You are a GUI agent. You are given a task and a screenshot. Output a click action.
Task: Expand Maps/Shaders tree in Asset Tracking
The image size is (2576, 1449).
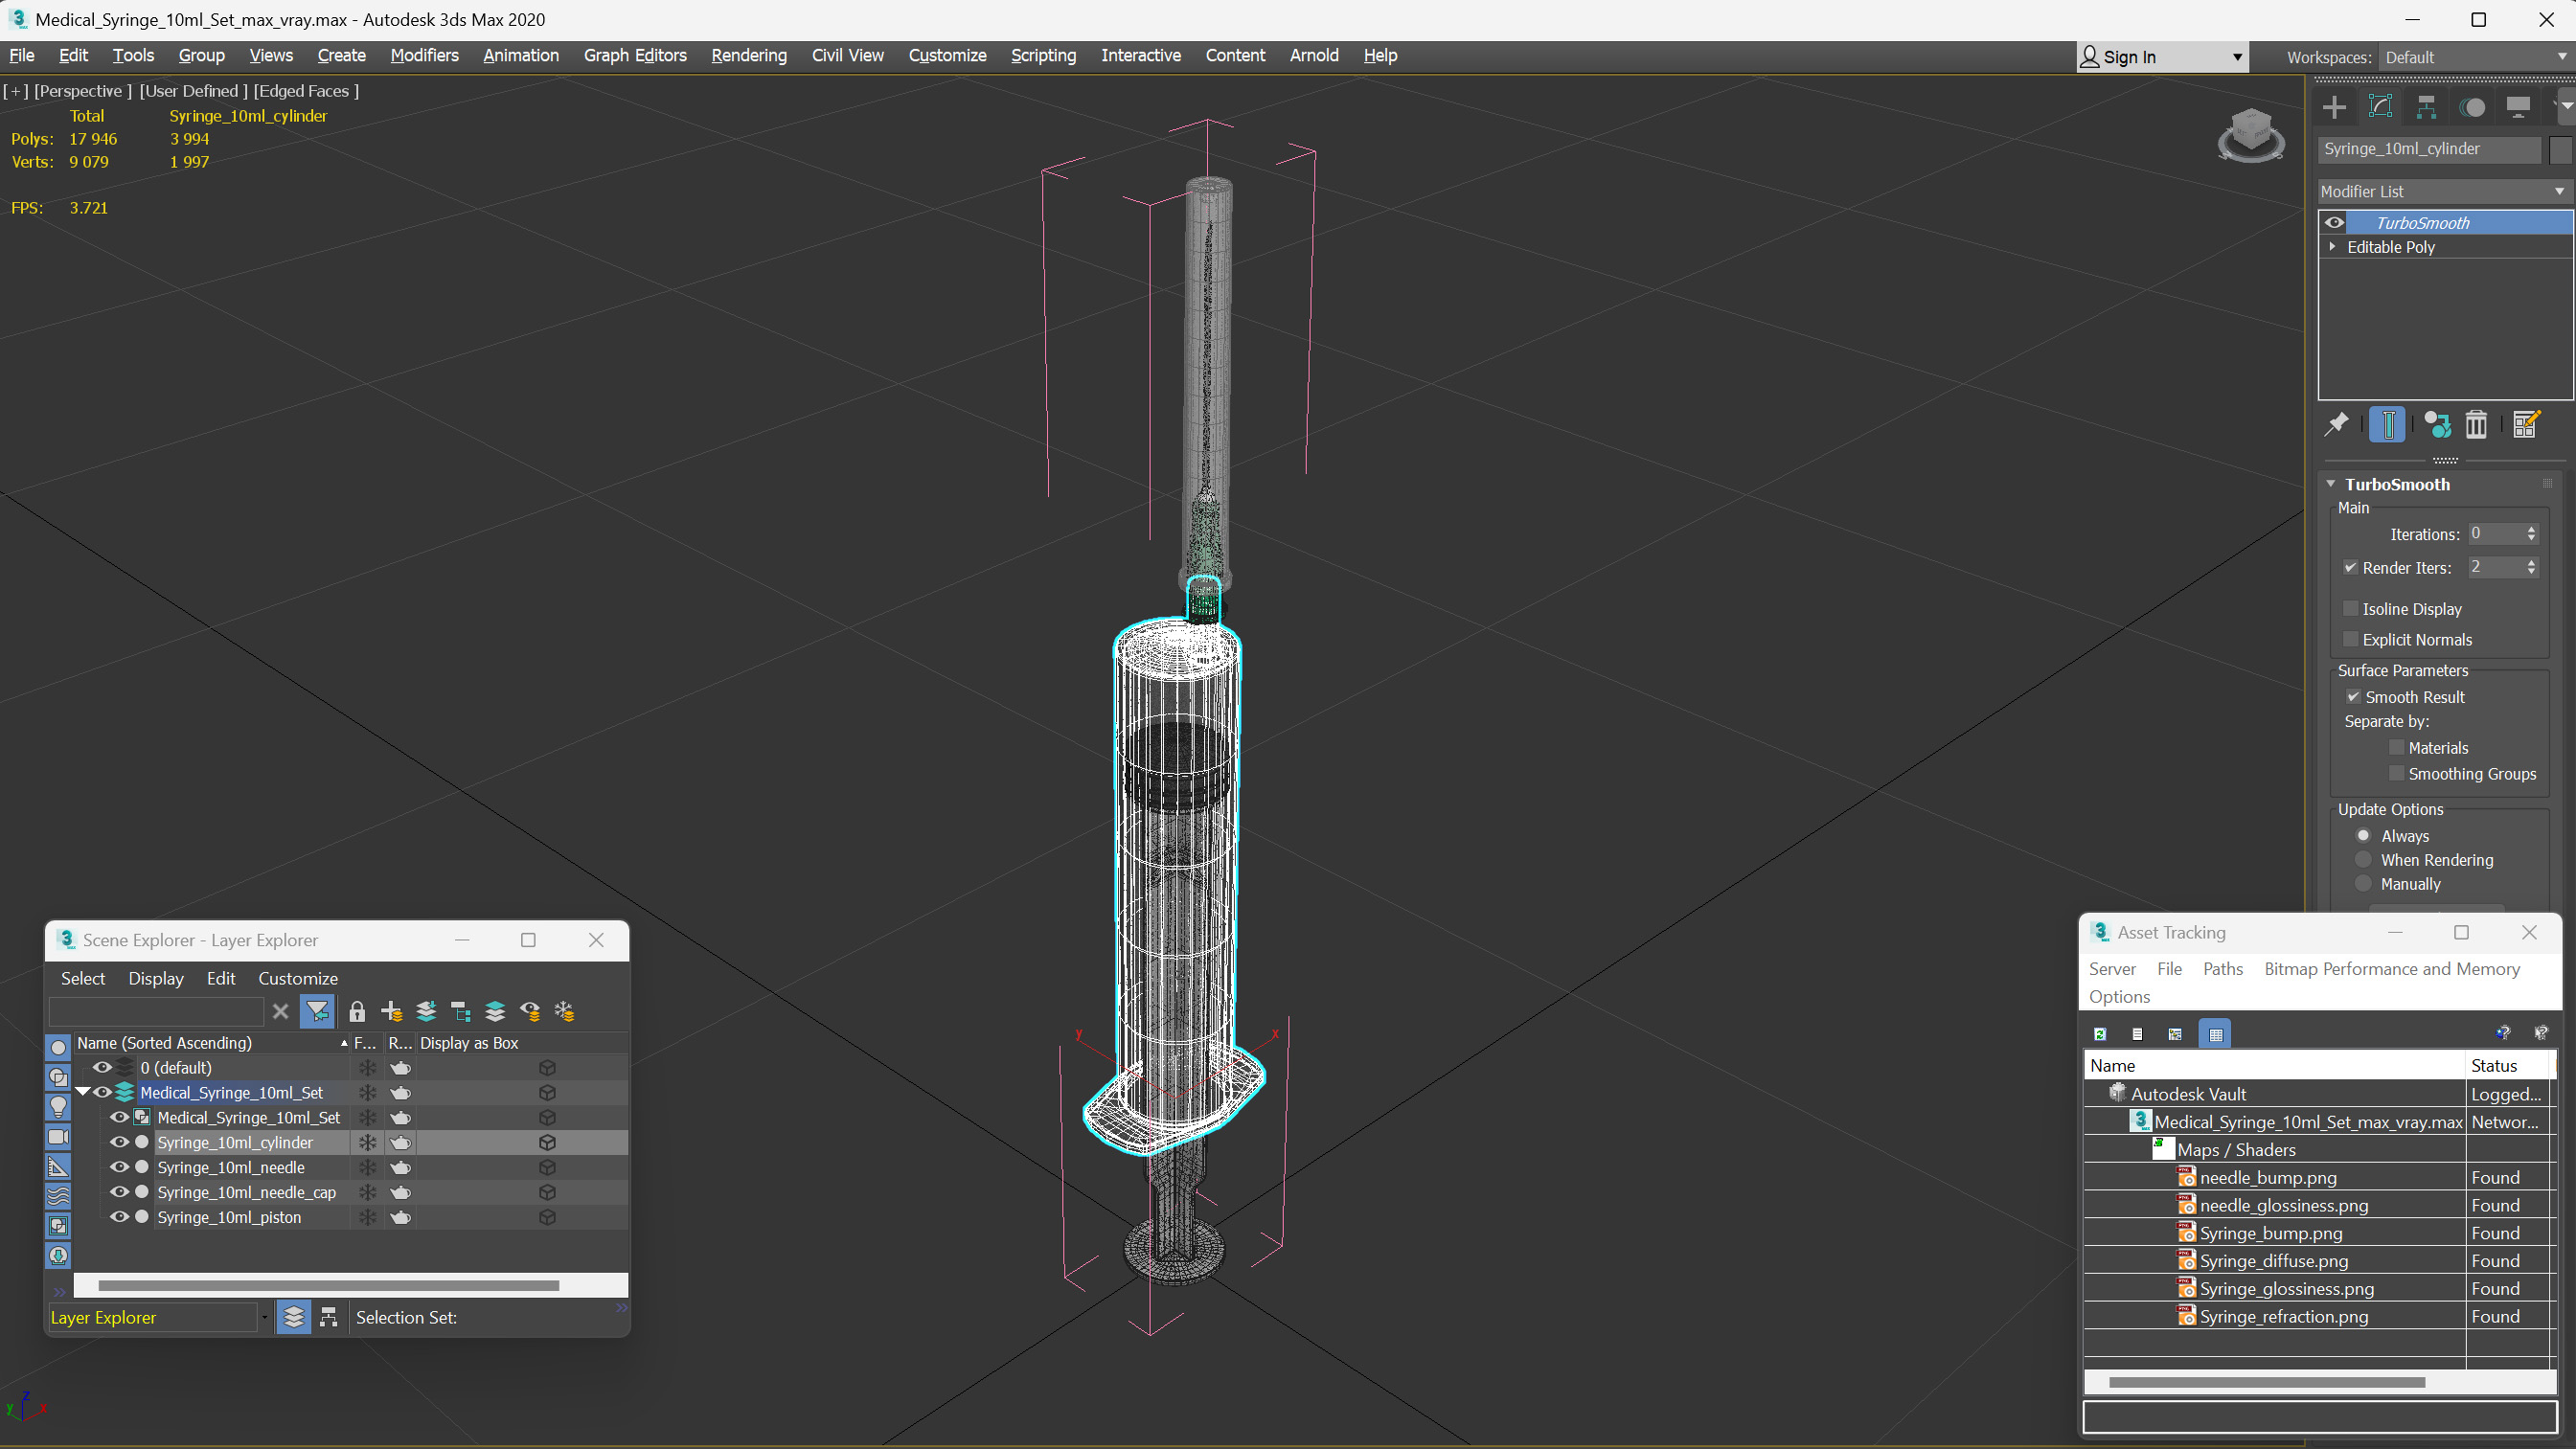[2164, 1148]
